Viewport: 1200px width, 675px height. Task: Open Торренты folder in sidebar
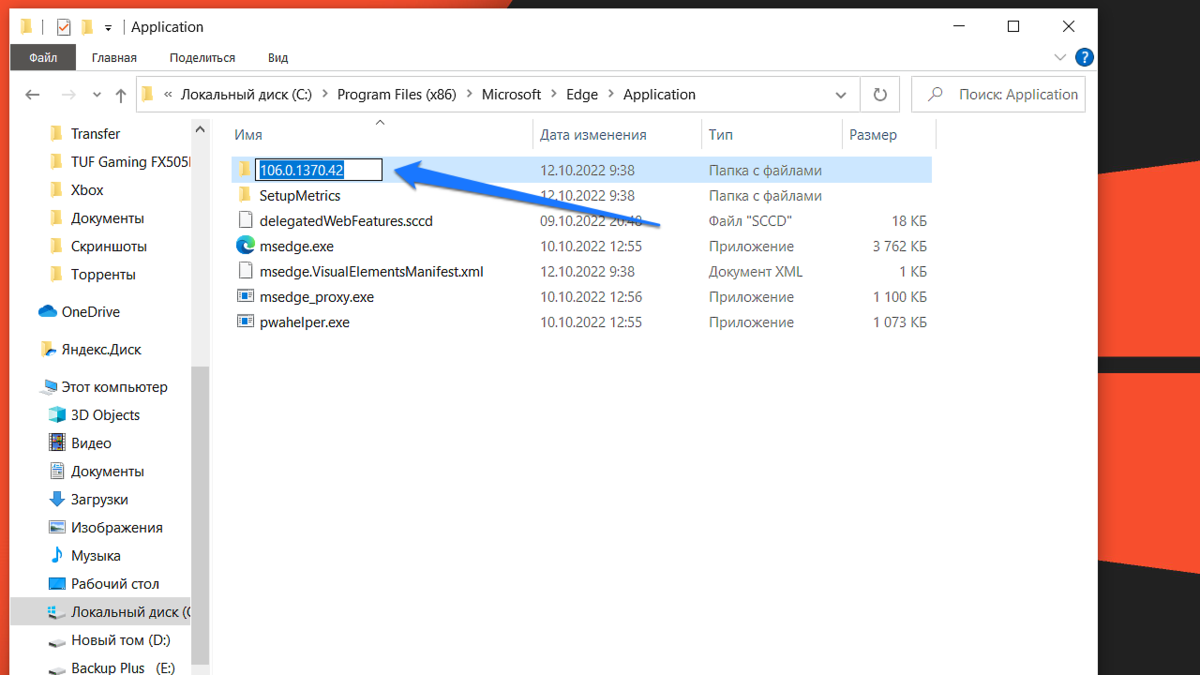tap(103, 274)
